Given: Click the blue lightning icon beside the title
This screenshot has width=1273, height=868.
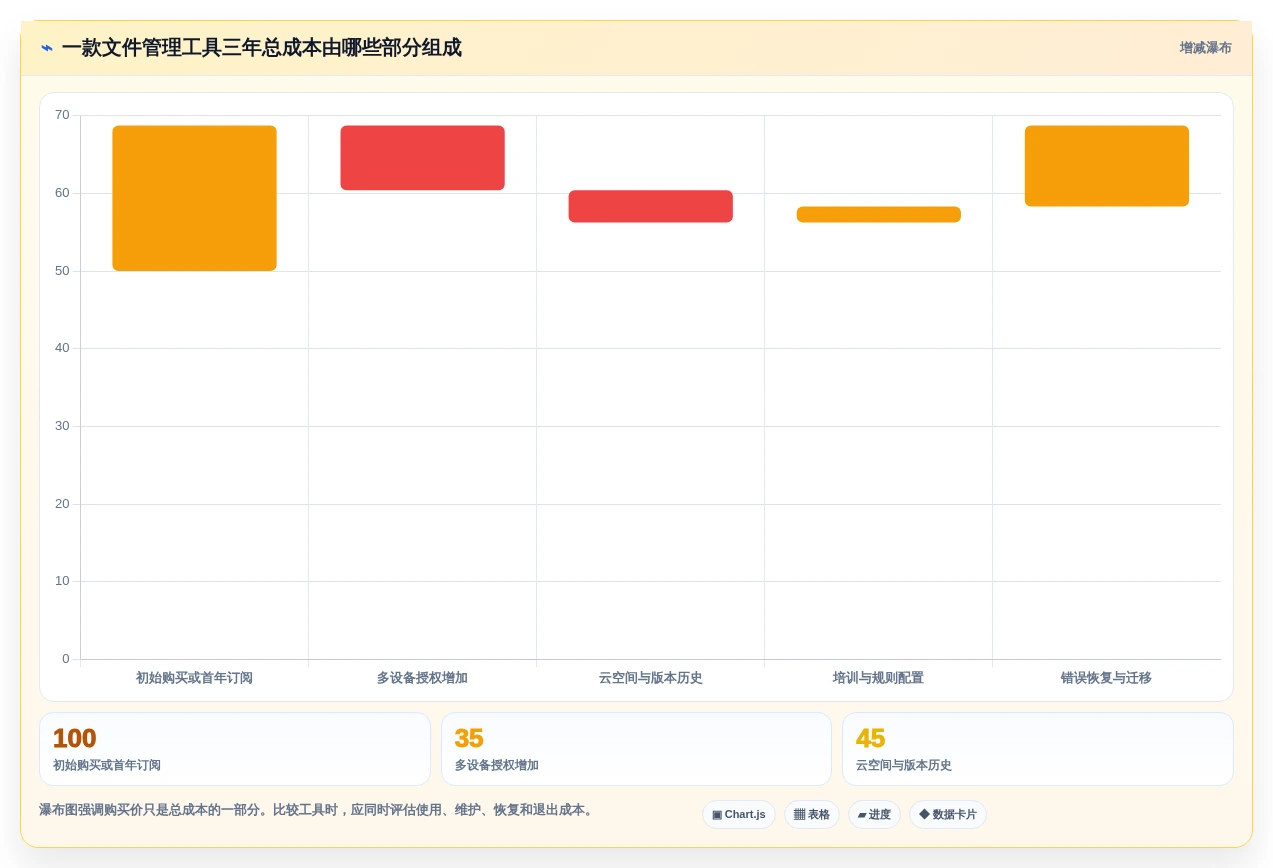Looking at the screenshot, I should click(47, 48).
